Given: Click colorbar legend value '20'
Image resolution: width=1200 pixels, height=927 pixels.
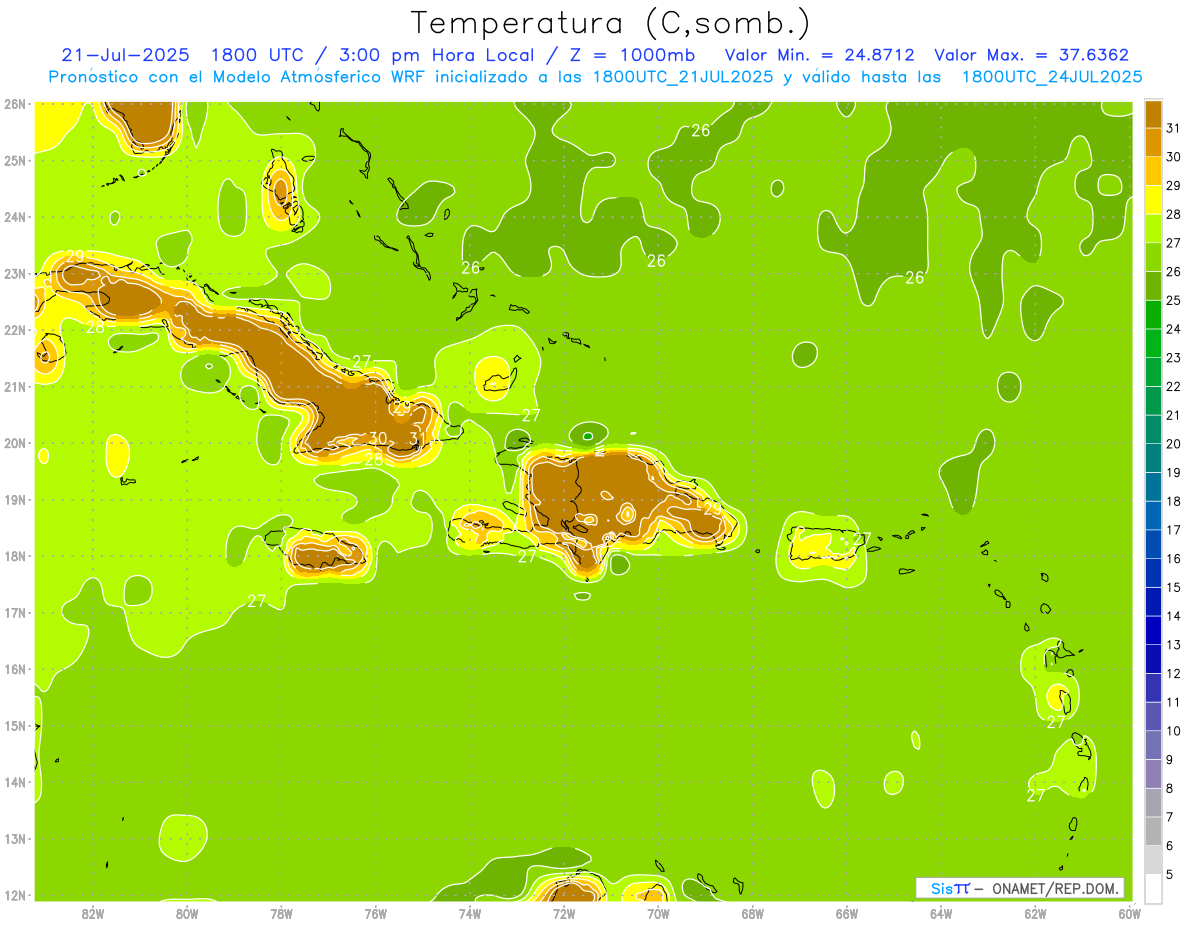Looking at the screenshot, I should [x=1173, y=444].
